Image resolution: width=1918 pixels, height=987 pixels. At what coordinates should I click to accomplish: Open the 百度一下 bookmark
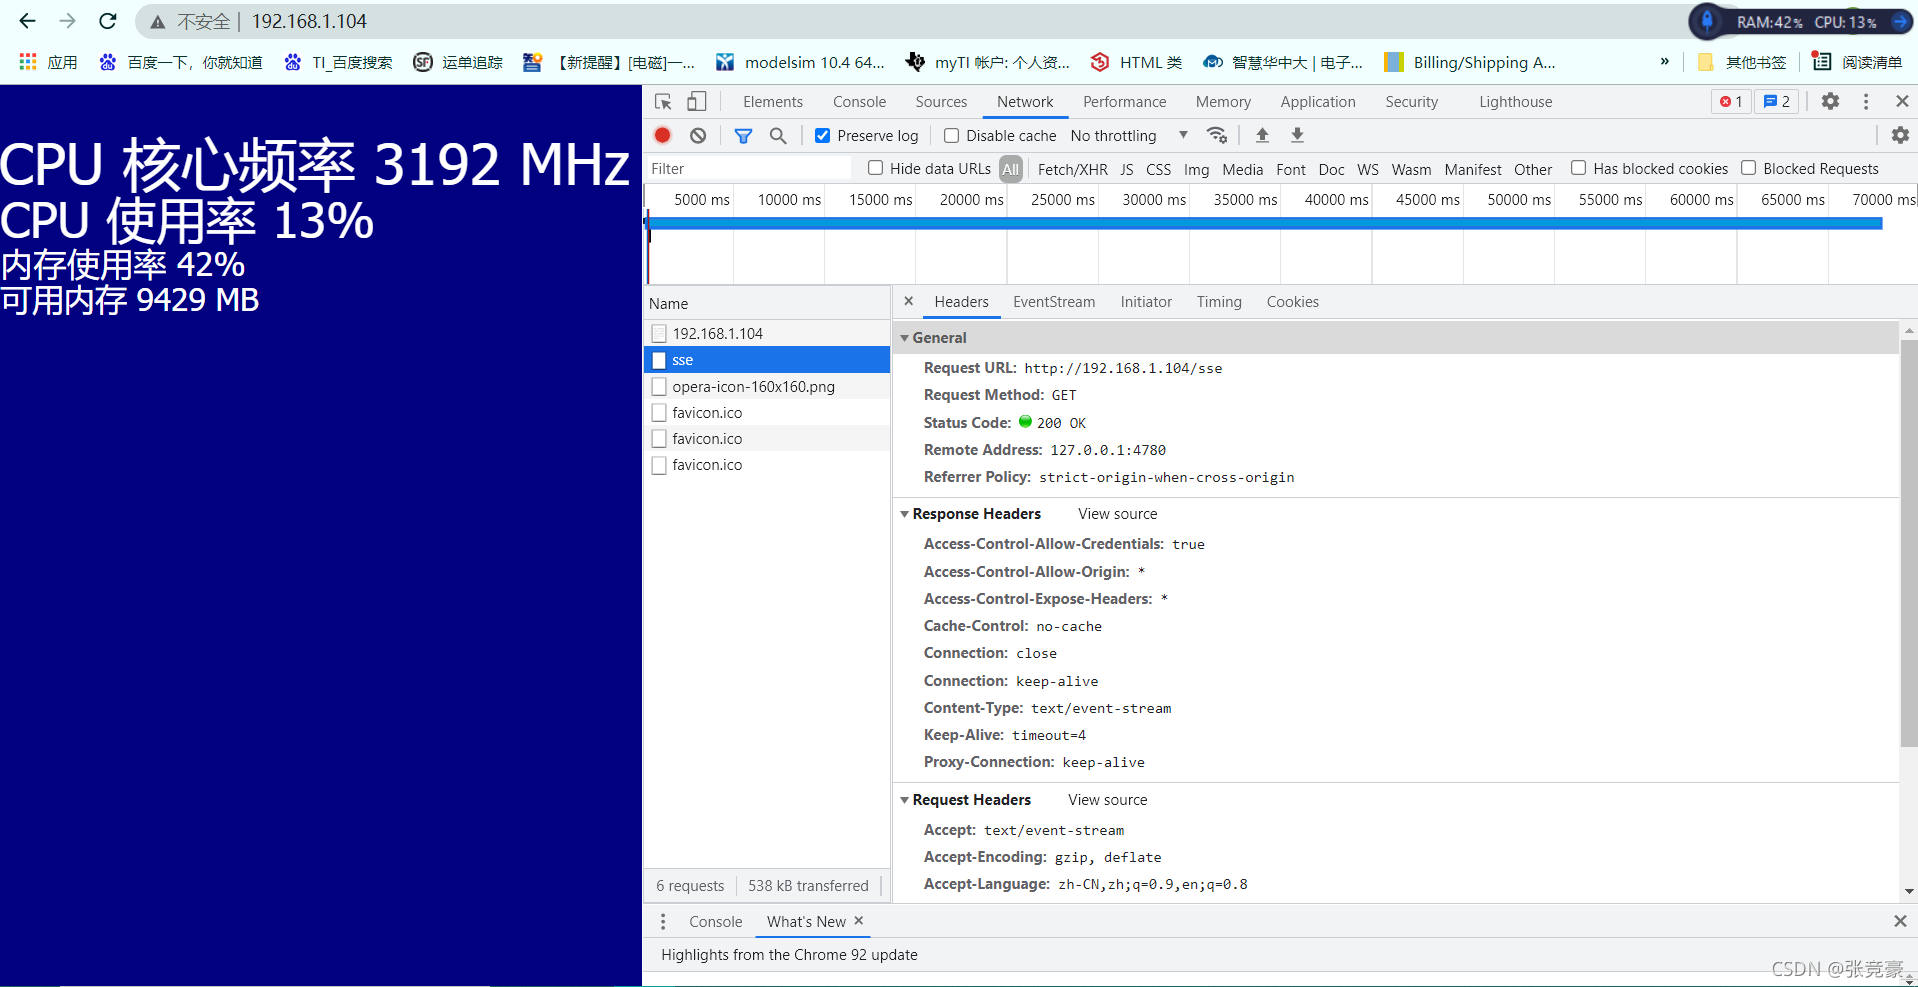(181, 62)
